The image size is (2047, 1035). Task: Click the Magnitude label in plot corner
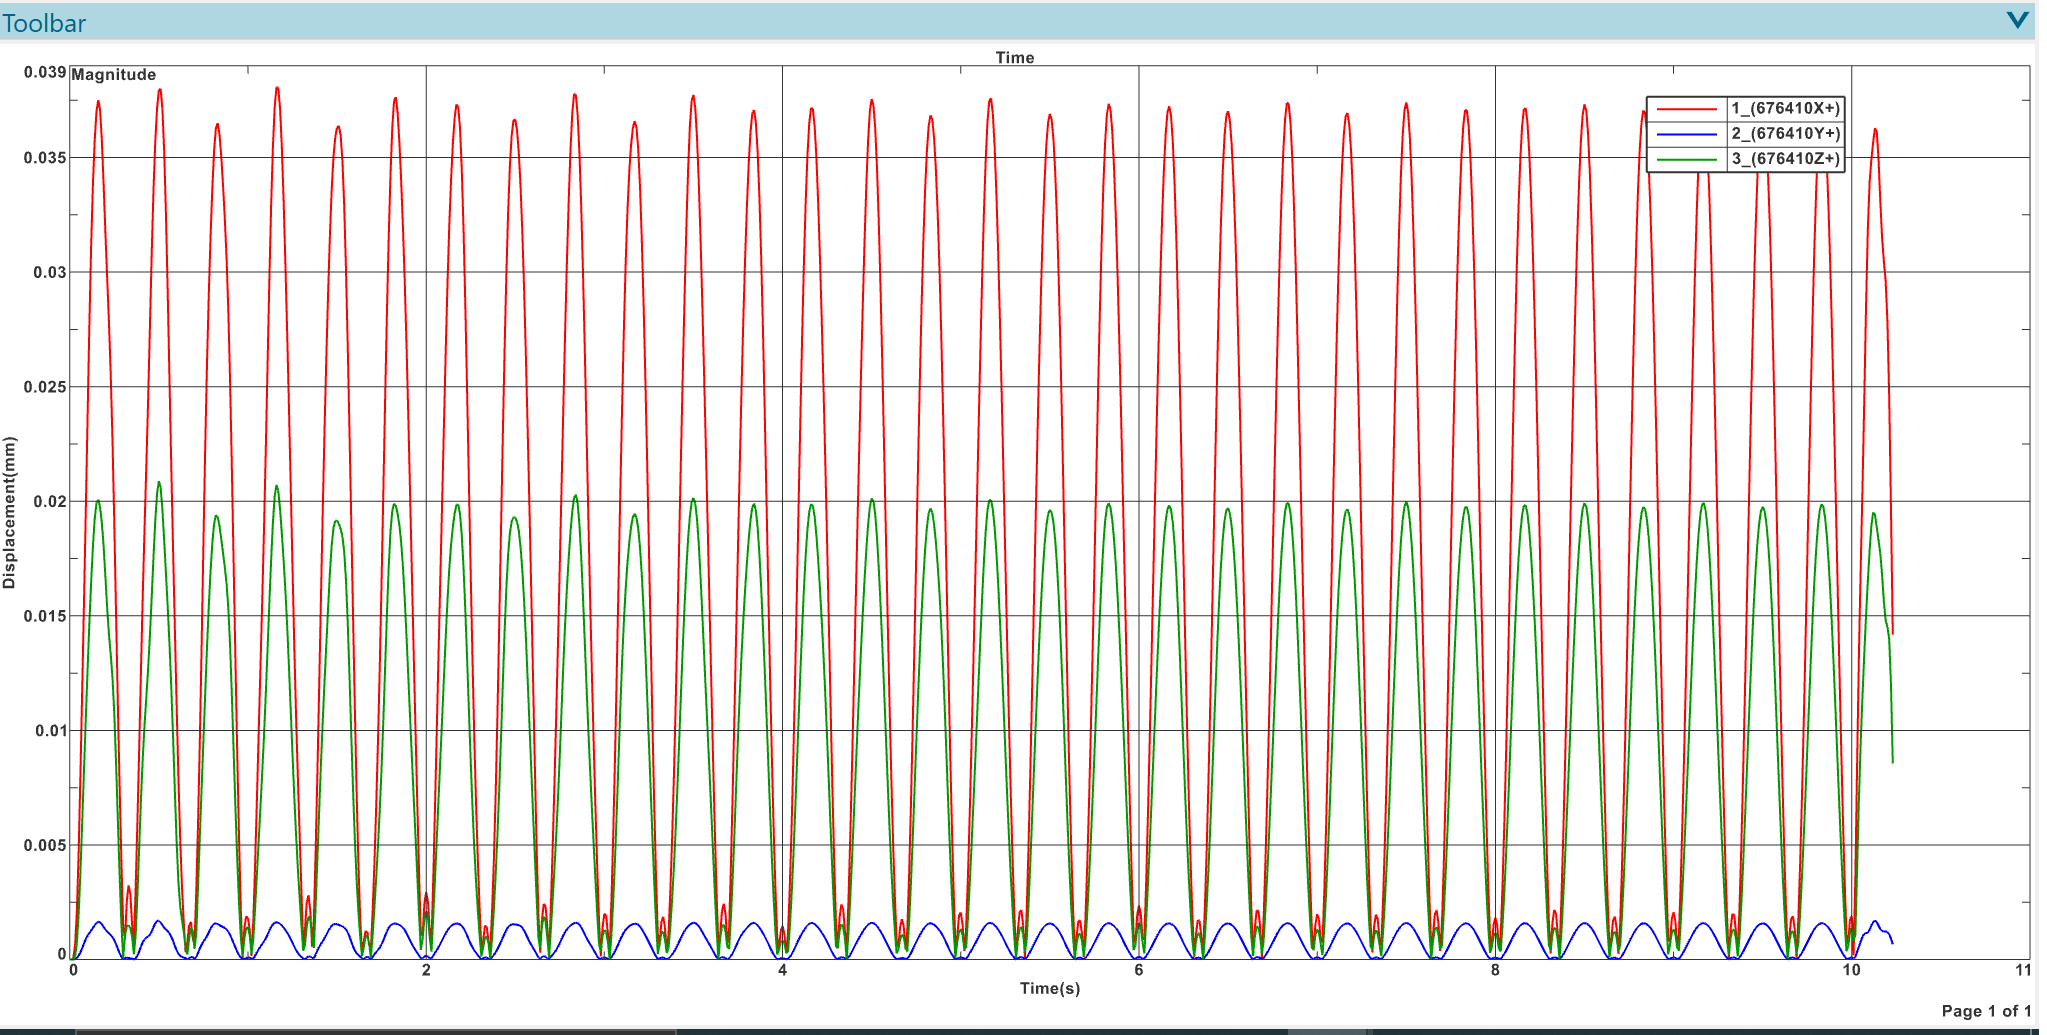pos(114,75)
